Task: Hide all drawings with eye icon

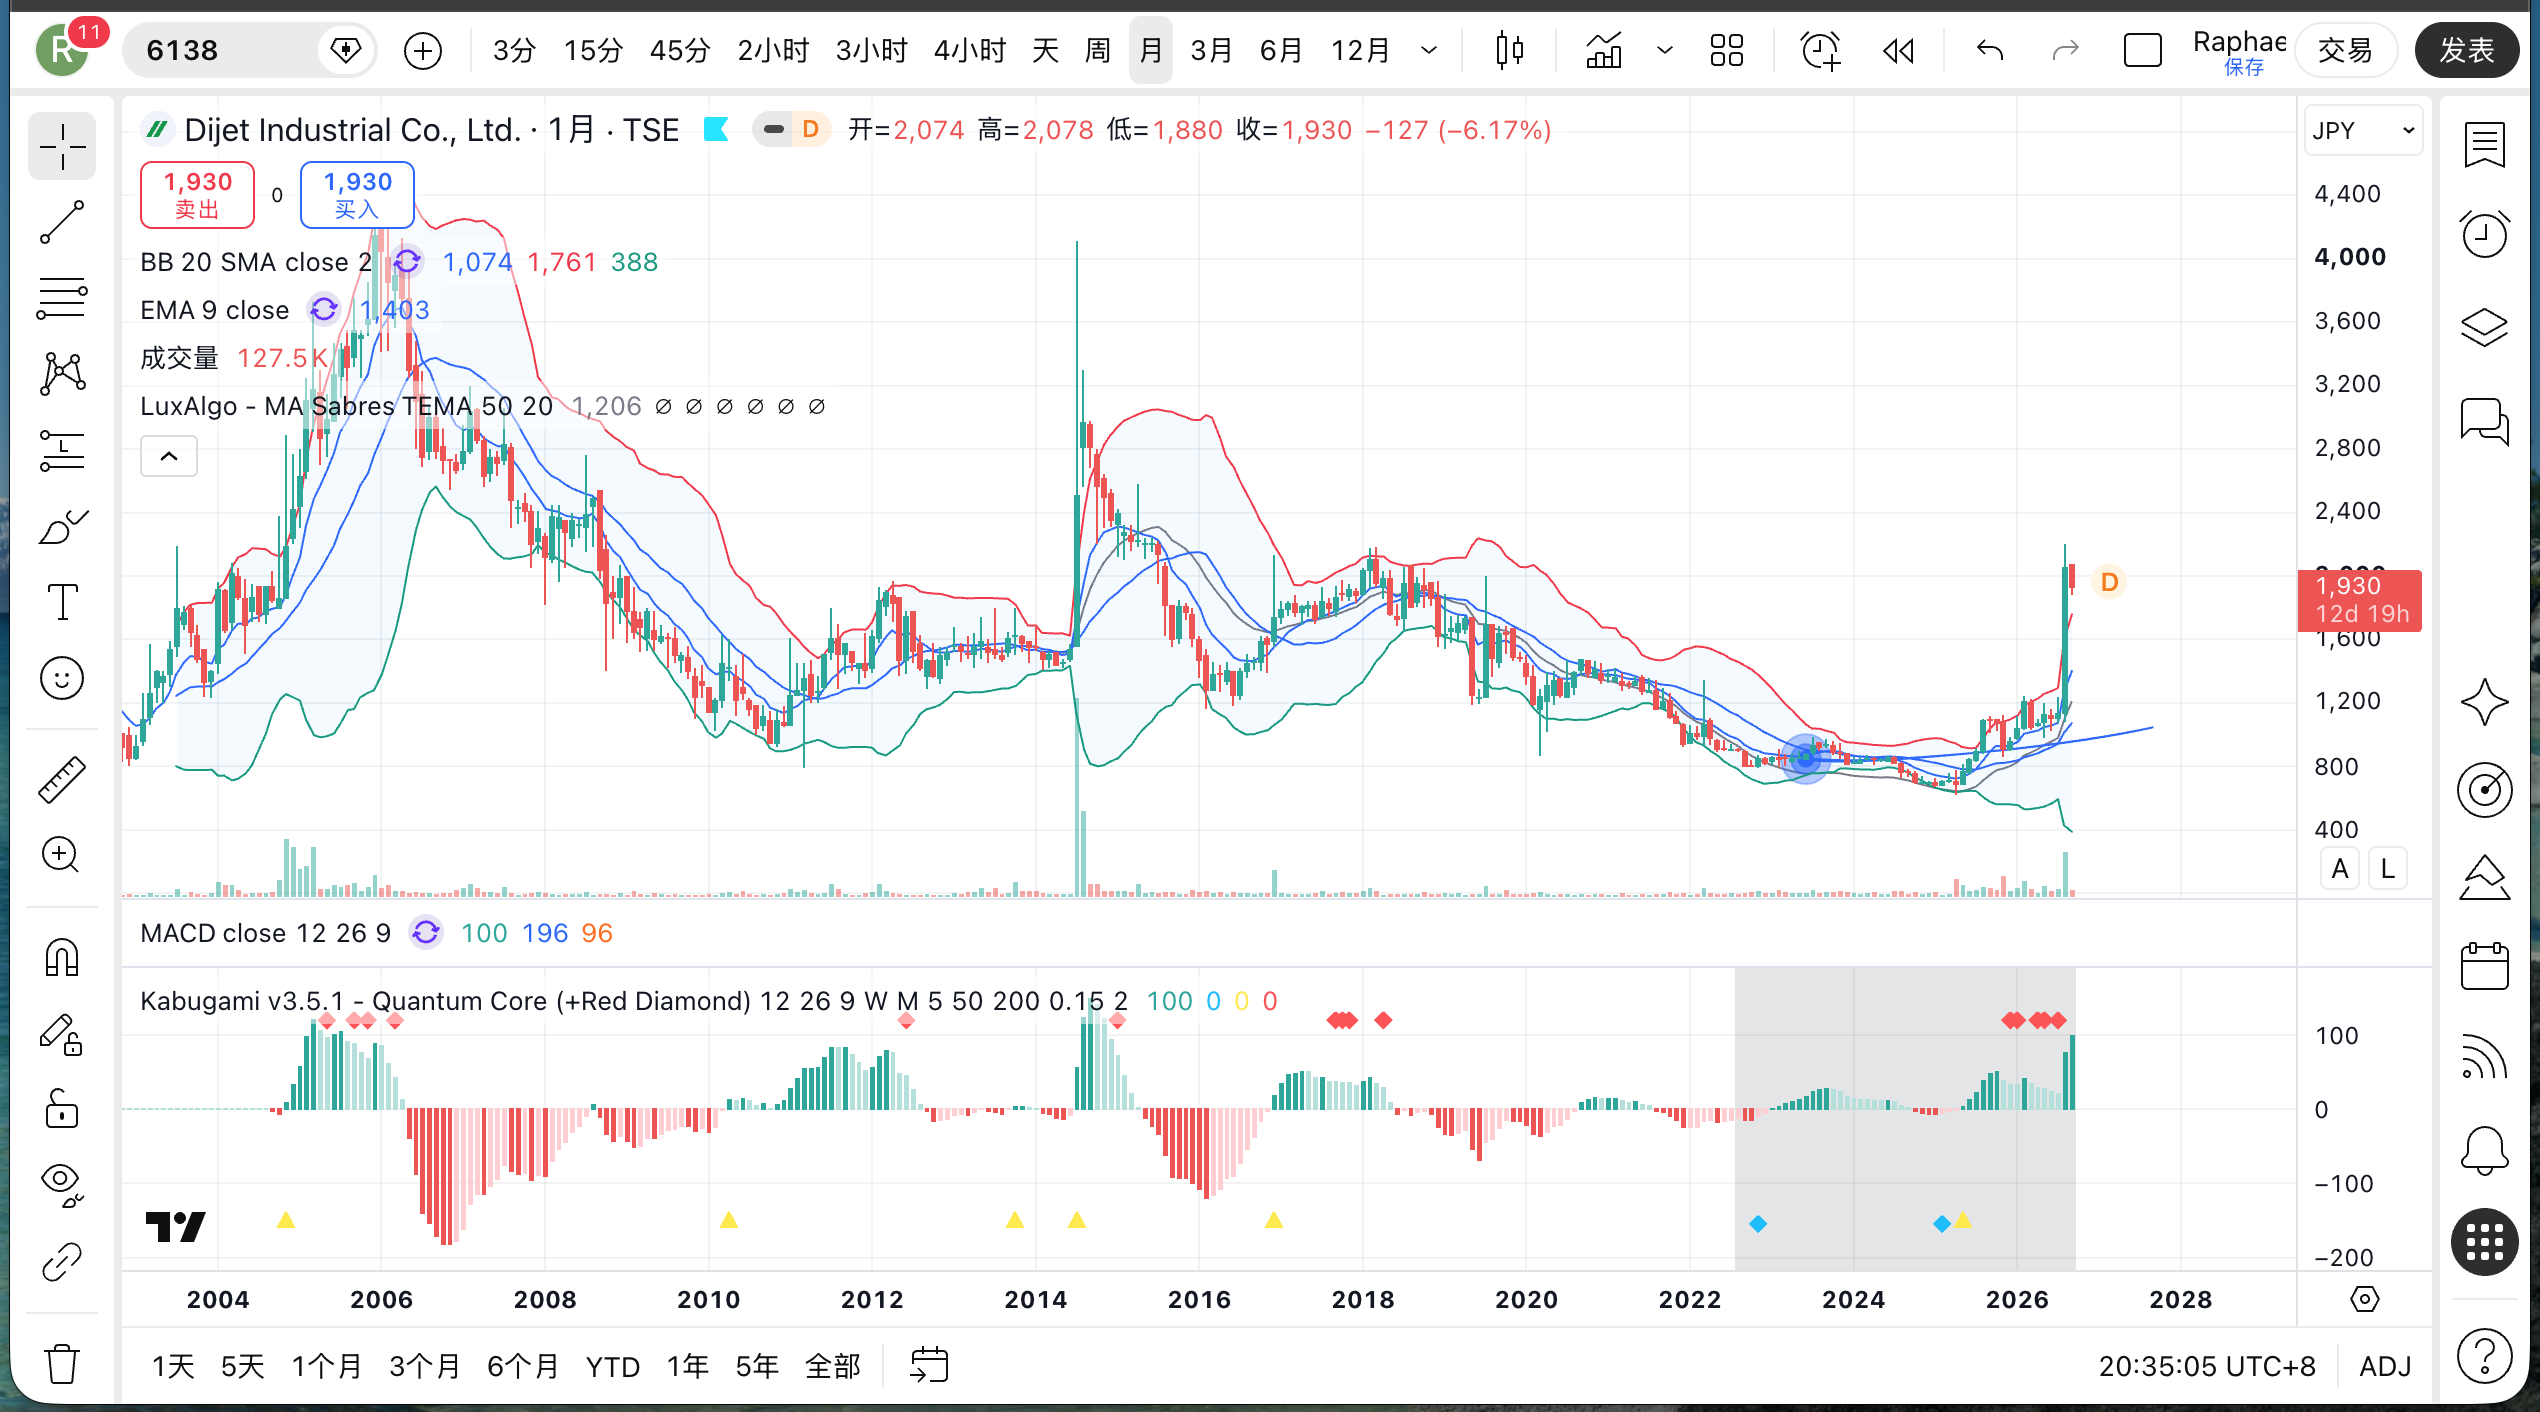Action: [x=62, y=1185]
